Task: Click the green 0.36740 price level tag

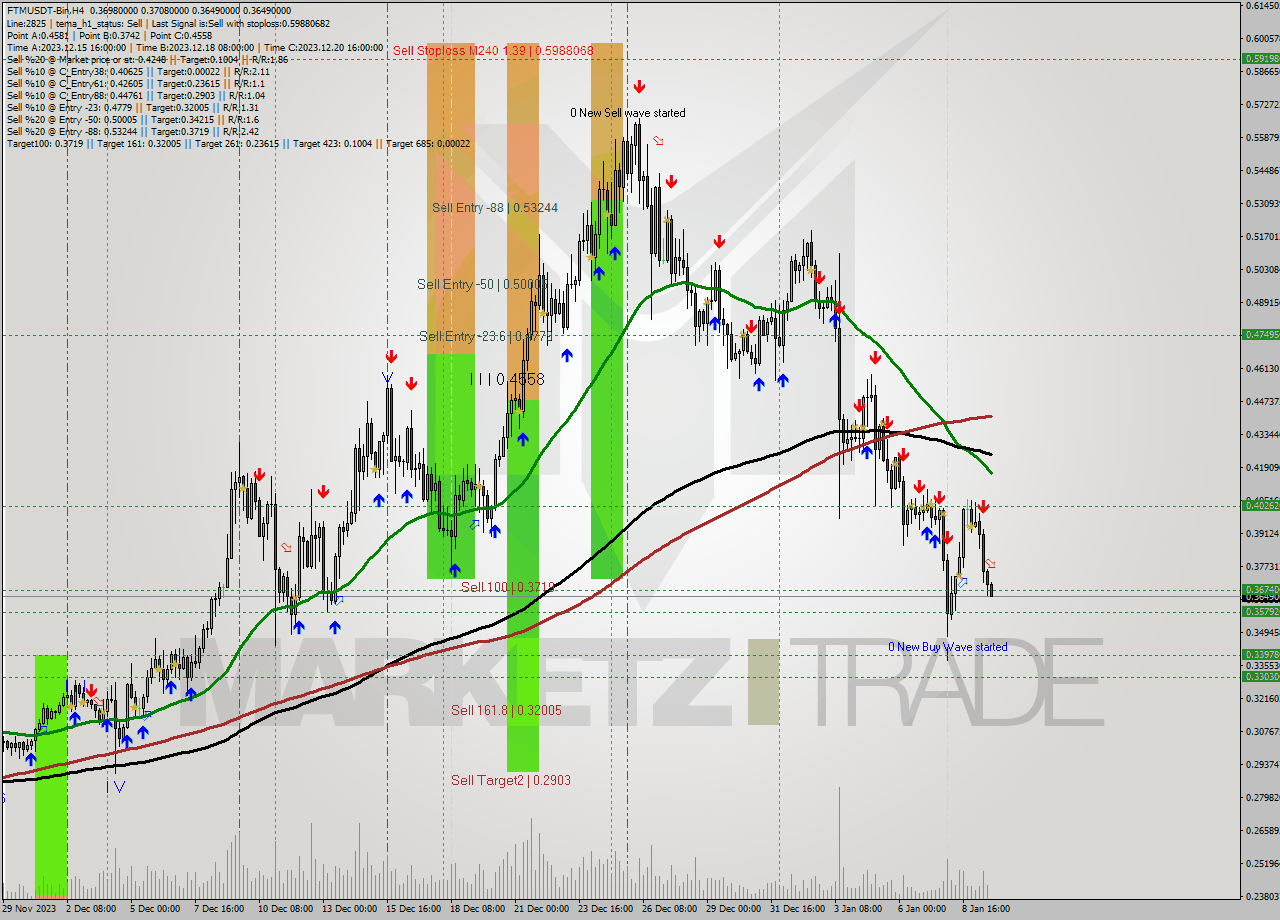Action: pyautogui.click(x=1261, y=589)
